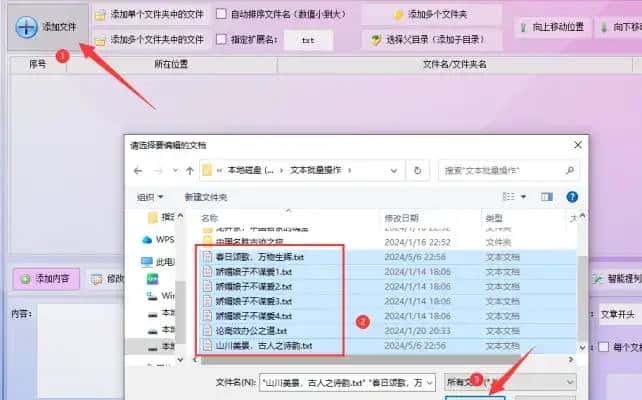The image size is (642, 400).
Task: Click the Forward arrow in file dialog
Action: point(158,171)
